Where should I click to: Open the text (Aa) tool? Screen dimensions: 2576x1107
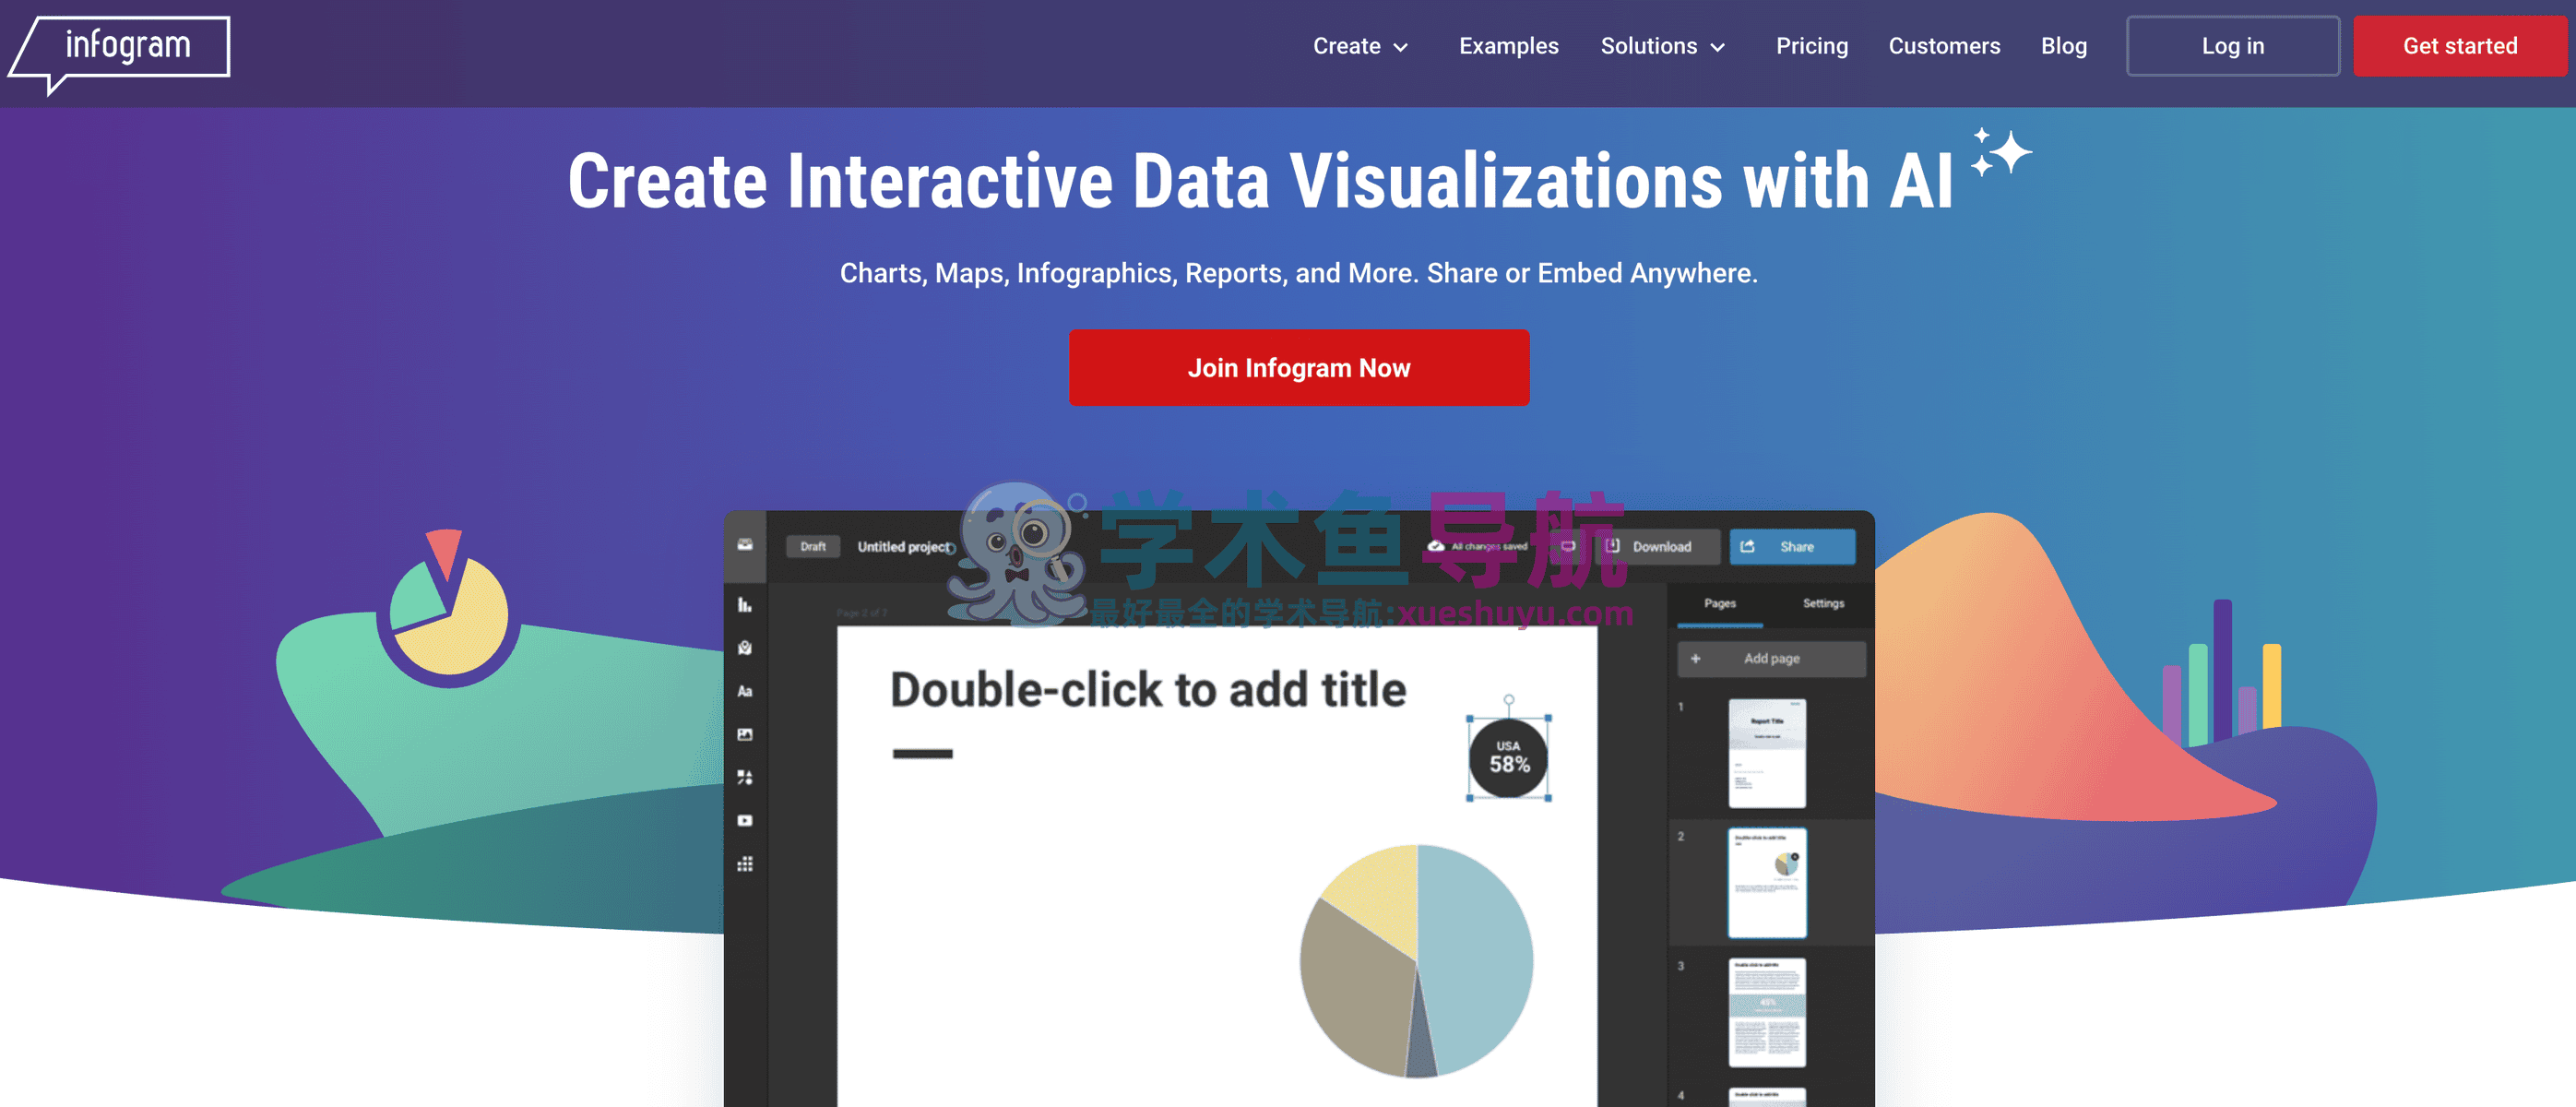[x=744, y=691]
